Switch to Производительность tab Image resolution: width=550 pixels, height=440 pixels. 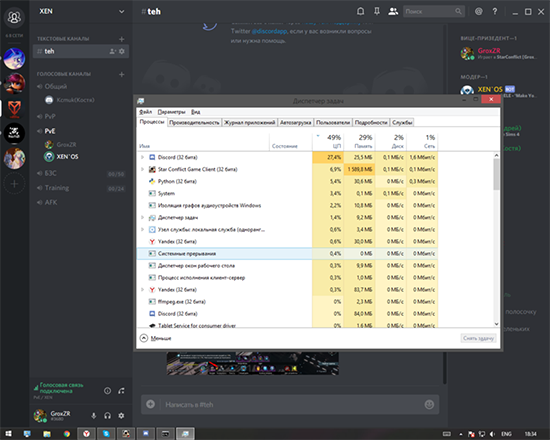[x=194, y=122]
